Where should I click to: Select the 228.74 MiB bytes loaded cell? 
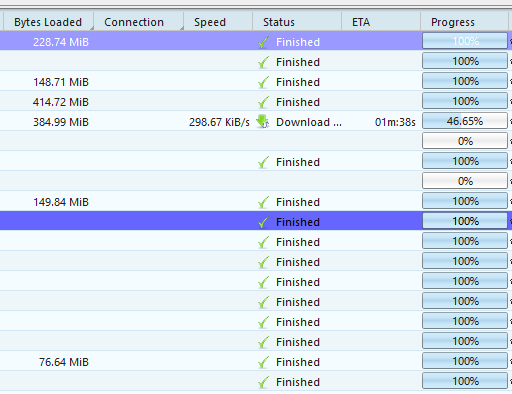[61, 42]
